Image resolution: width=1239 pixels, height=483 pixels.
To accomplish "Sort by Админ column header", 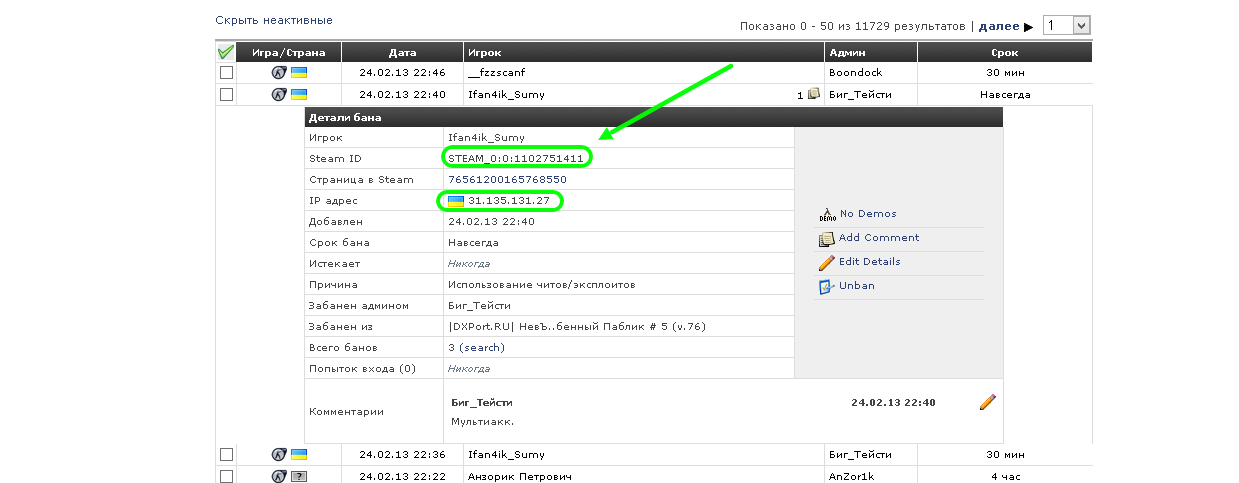I will 871,52.
